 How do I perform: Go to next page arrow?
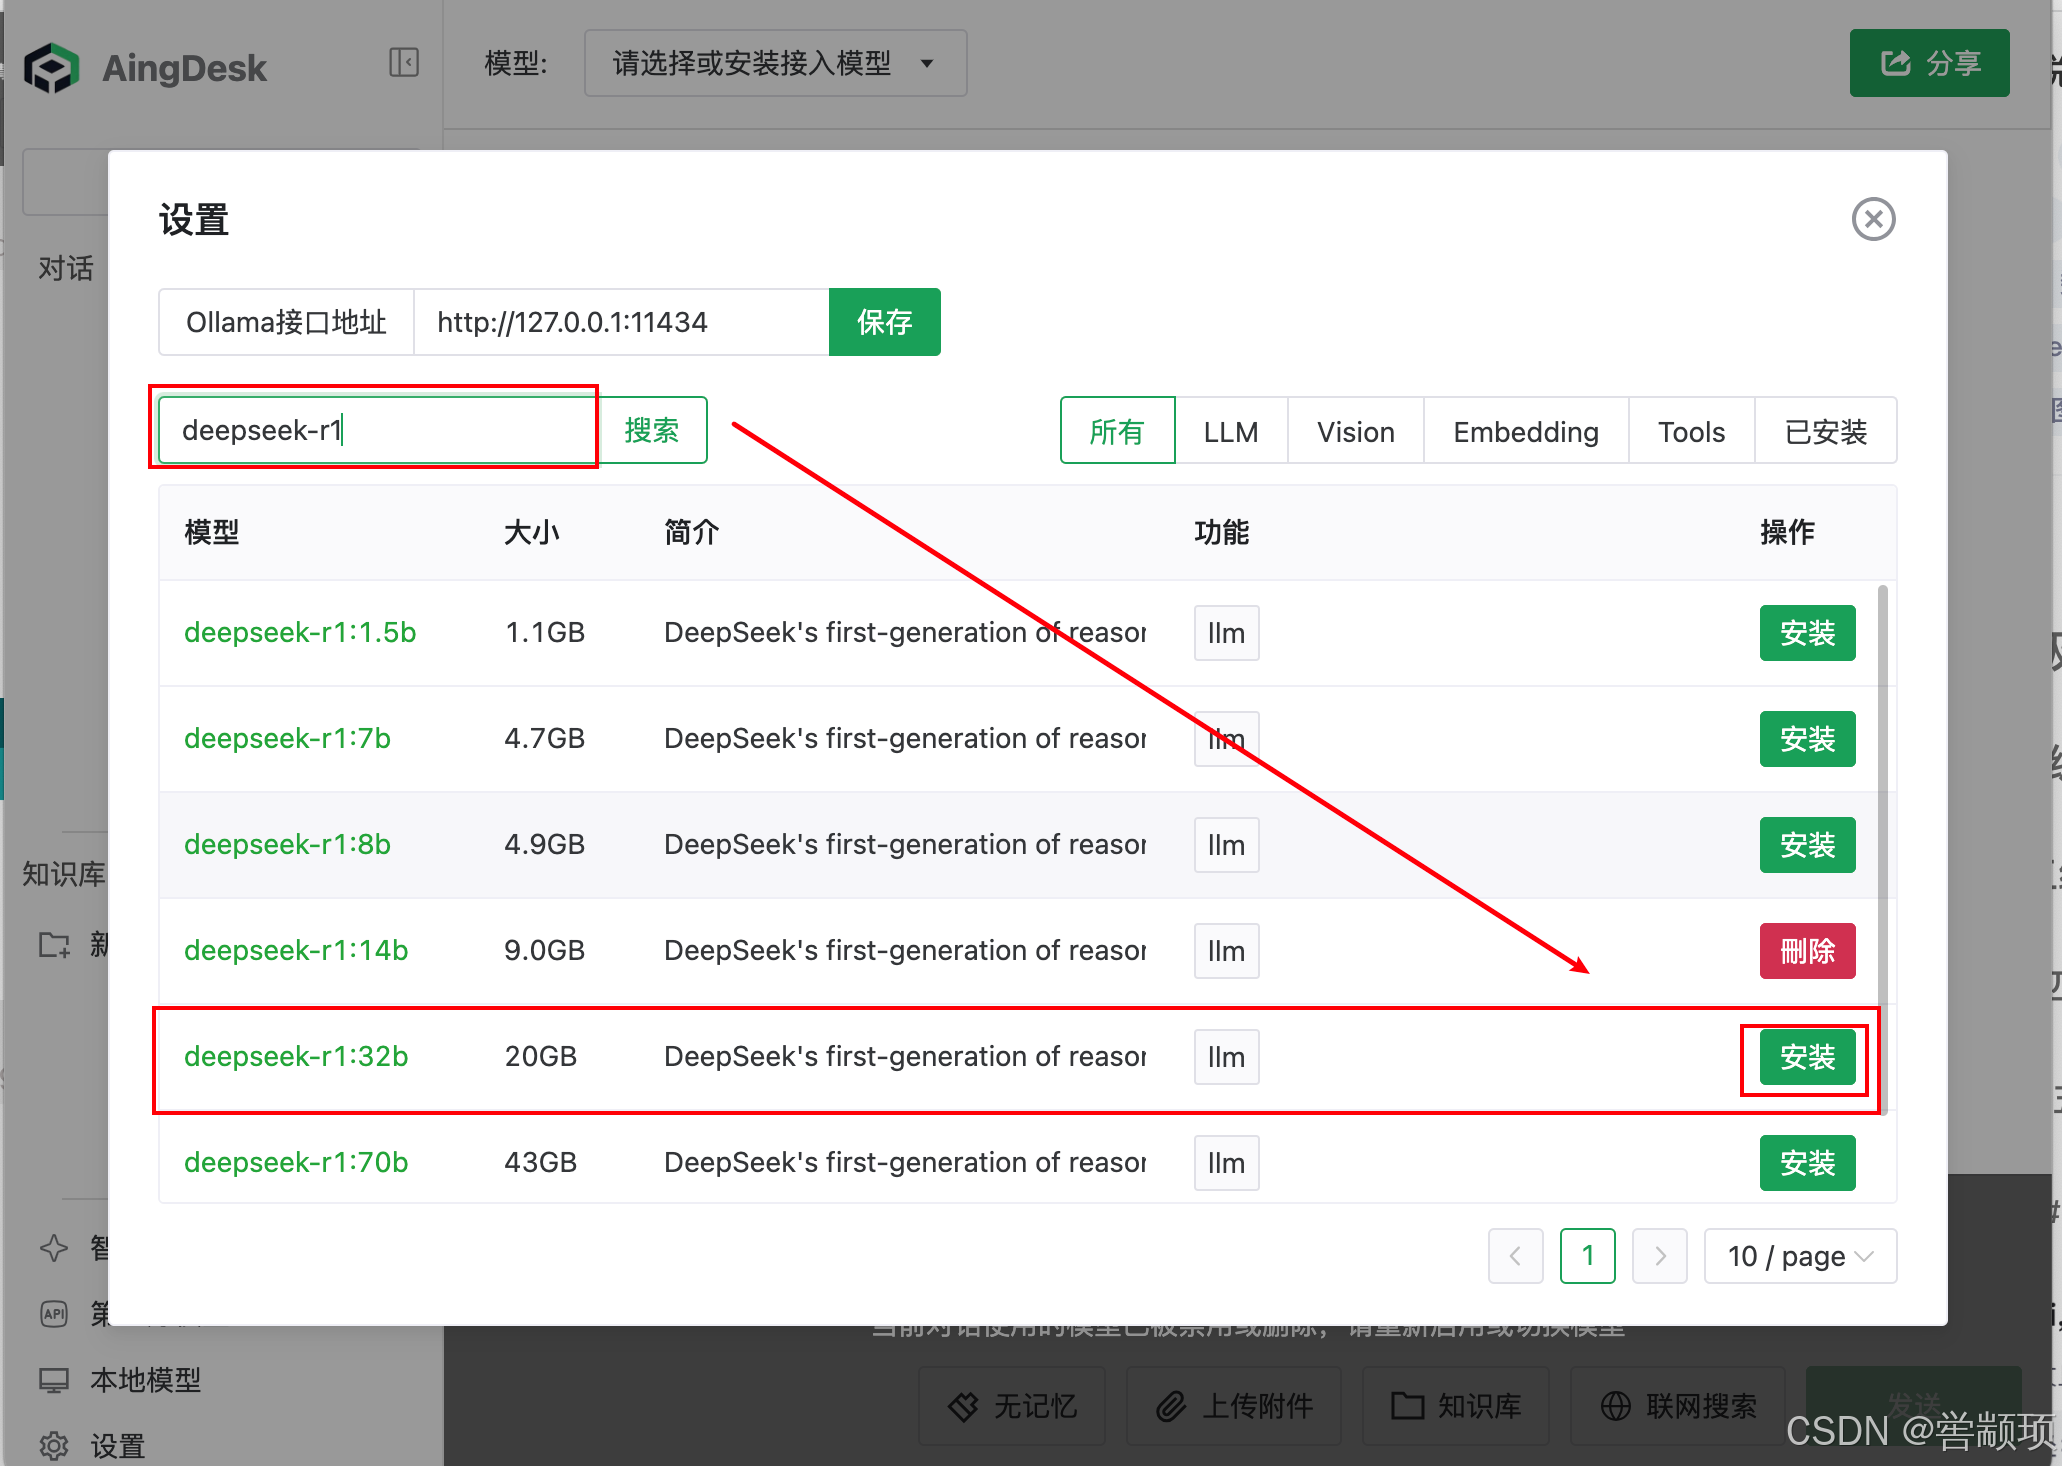pos(1659,1255)
